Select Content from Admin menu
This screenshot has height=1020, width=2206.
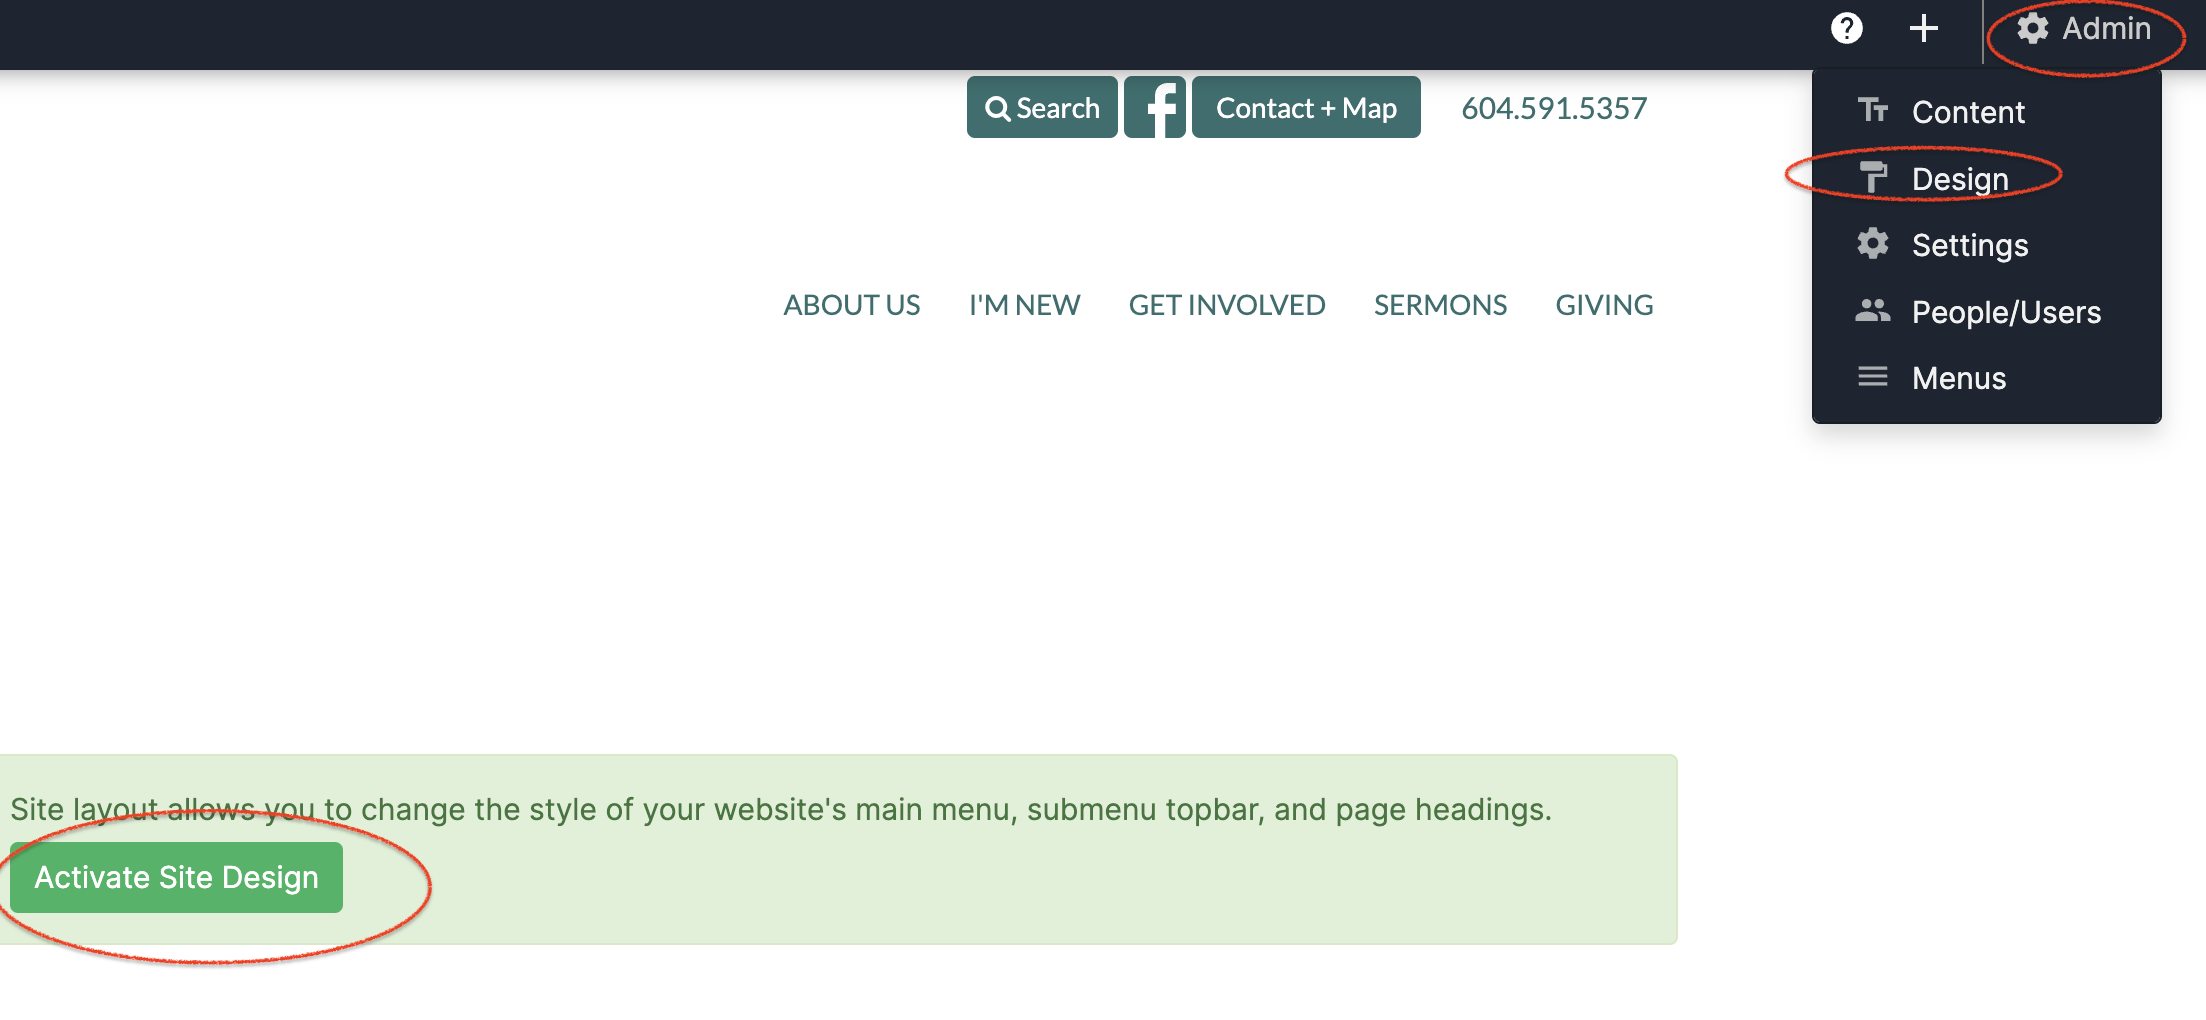[x=1986, y=111]
